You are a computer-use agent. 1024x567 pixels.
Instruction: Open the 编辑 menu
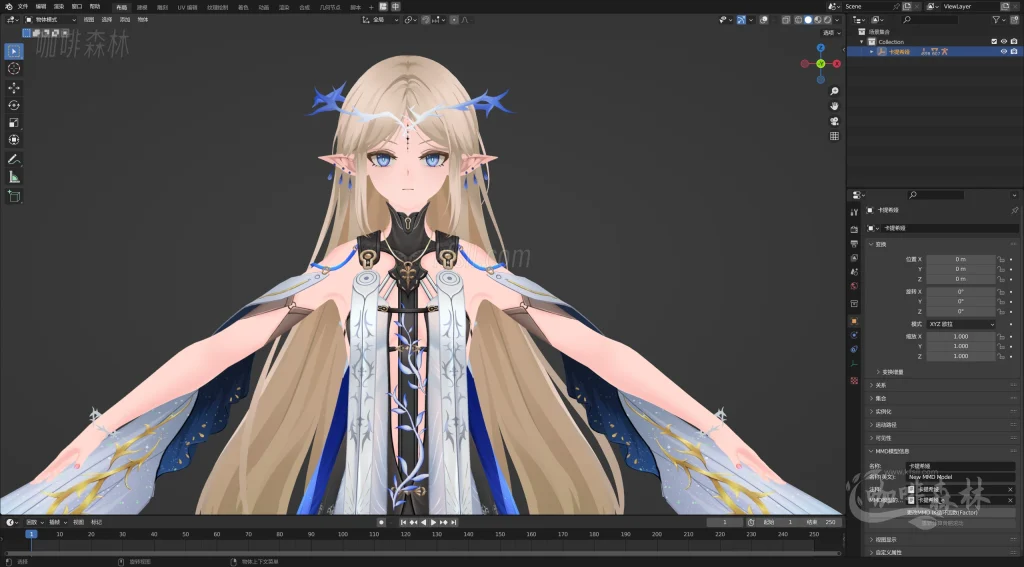tap(40, 7)
